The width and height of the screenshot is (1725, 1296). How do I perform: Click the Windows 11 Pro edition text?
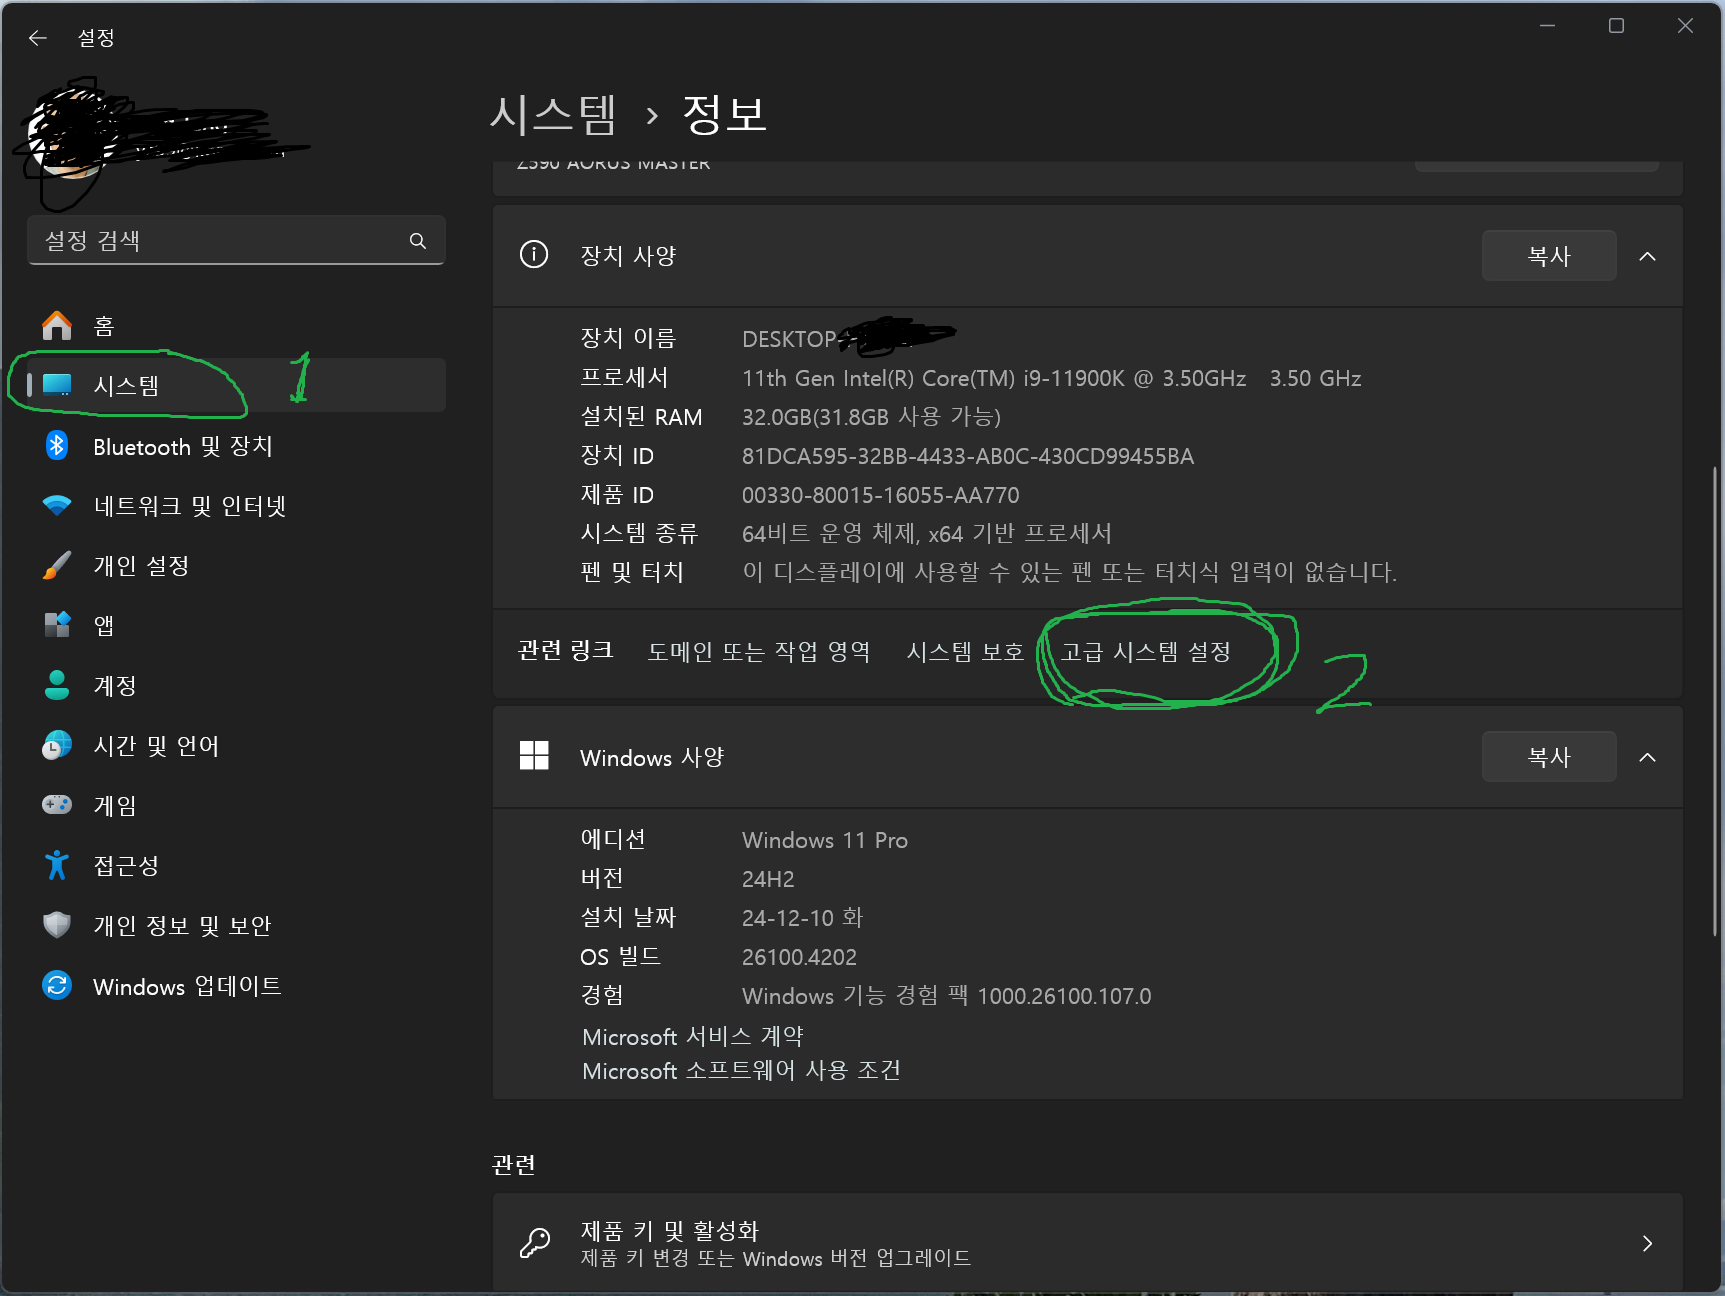(825, 840)
